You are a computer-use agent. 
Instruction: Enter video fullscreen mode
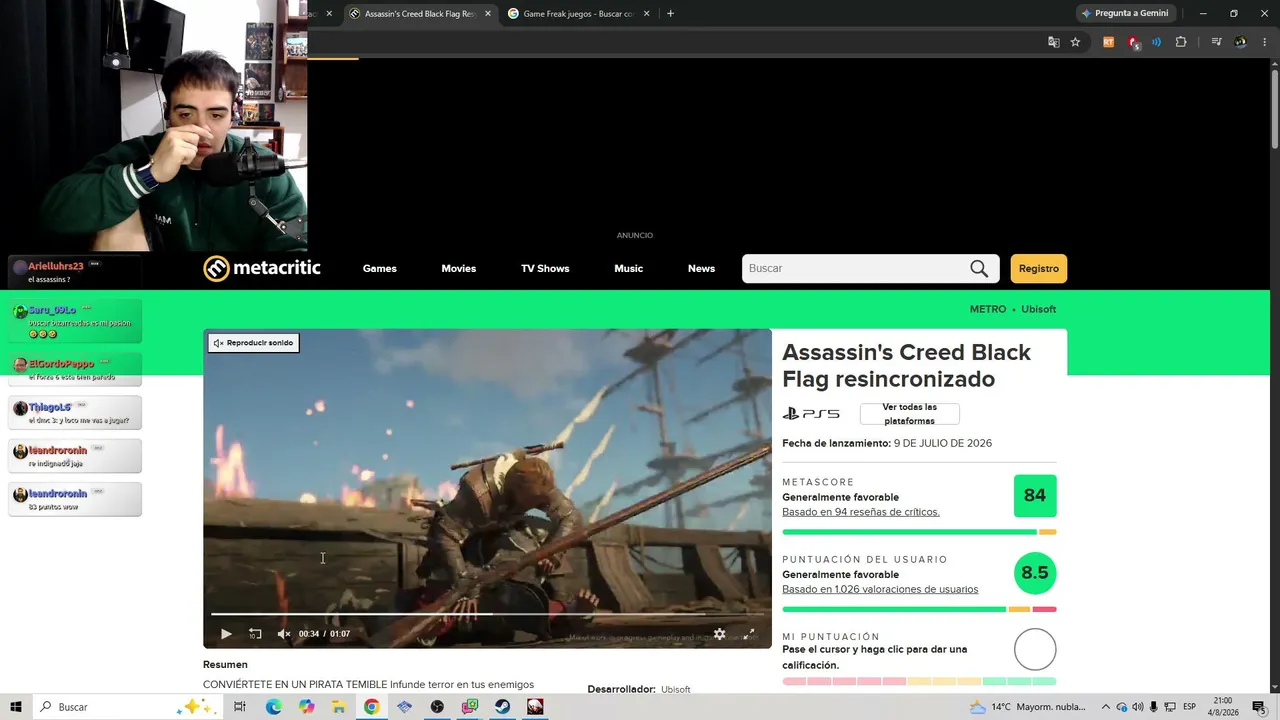[748, 634]
